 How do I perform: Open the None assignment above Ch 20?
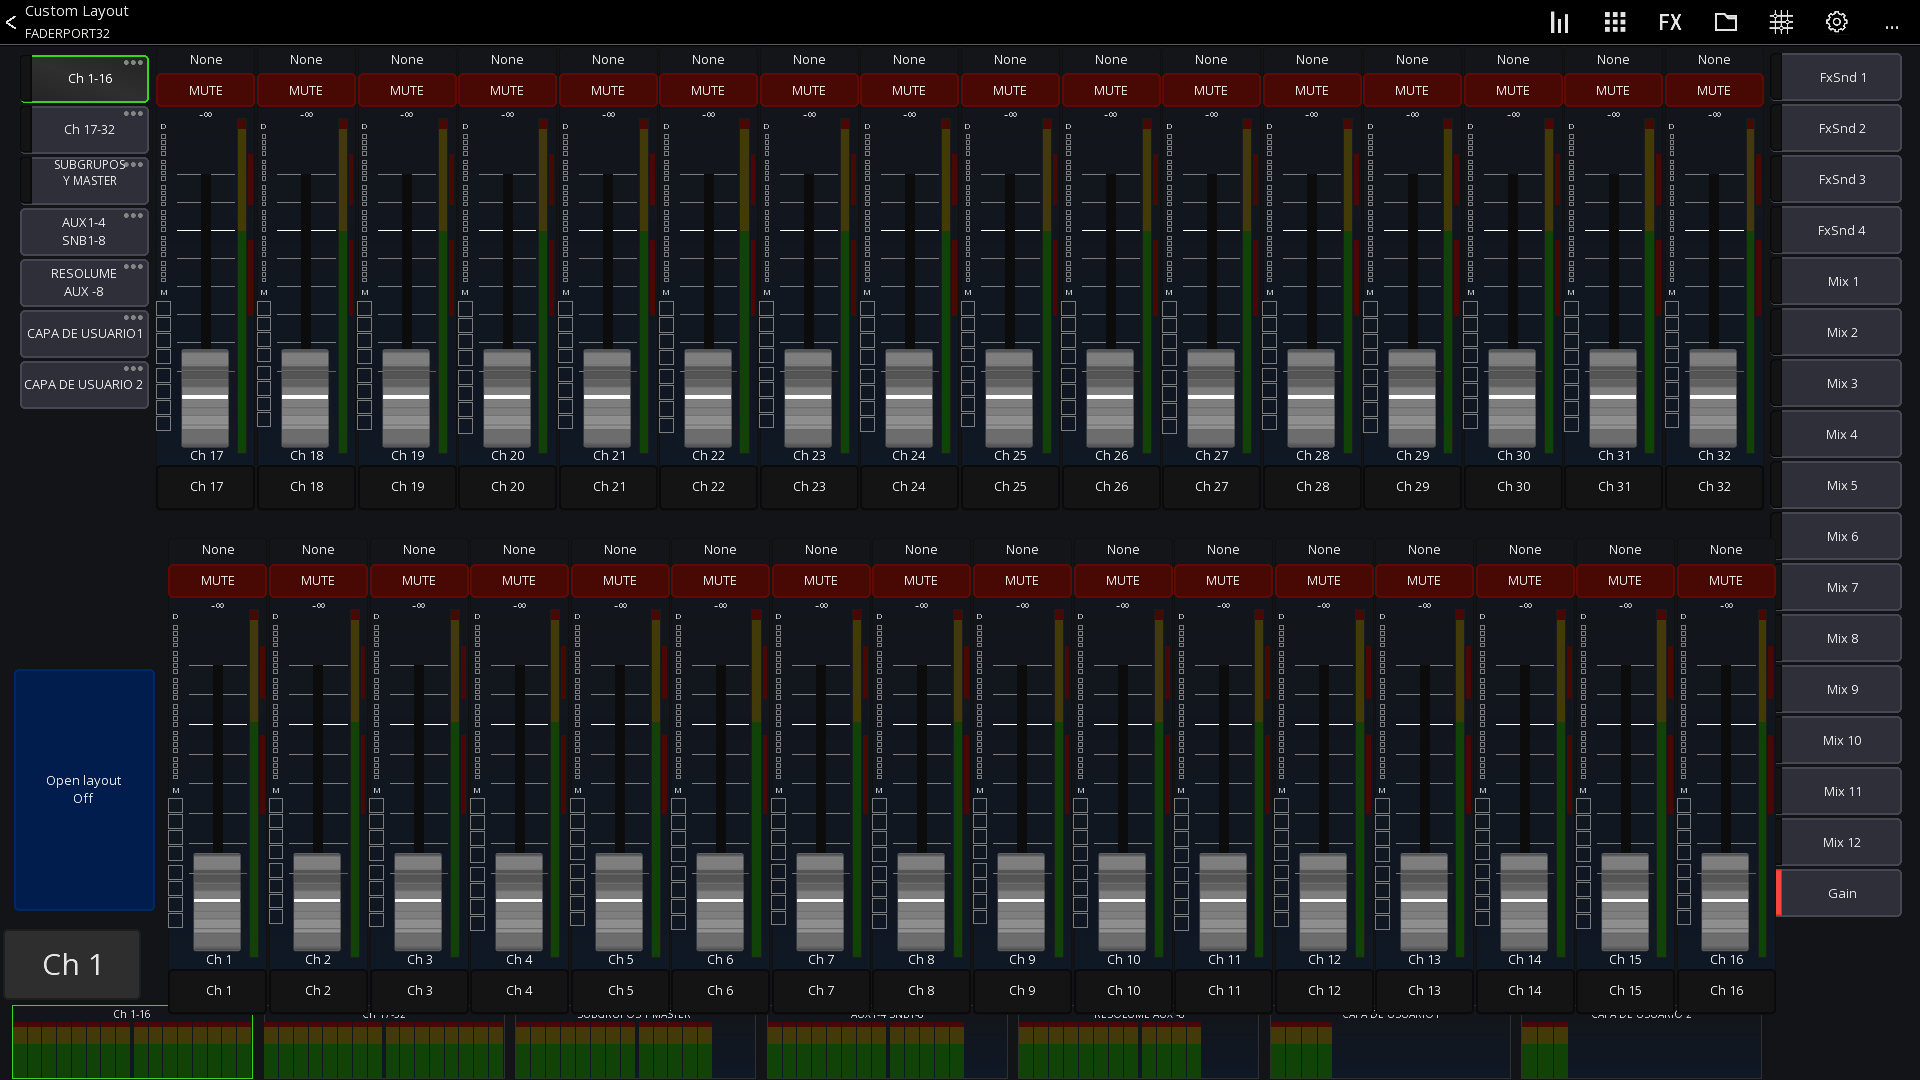tap(507, 60)
